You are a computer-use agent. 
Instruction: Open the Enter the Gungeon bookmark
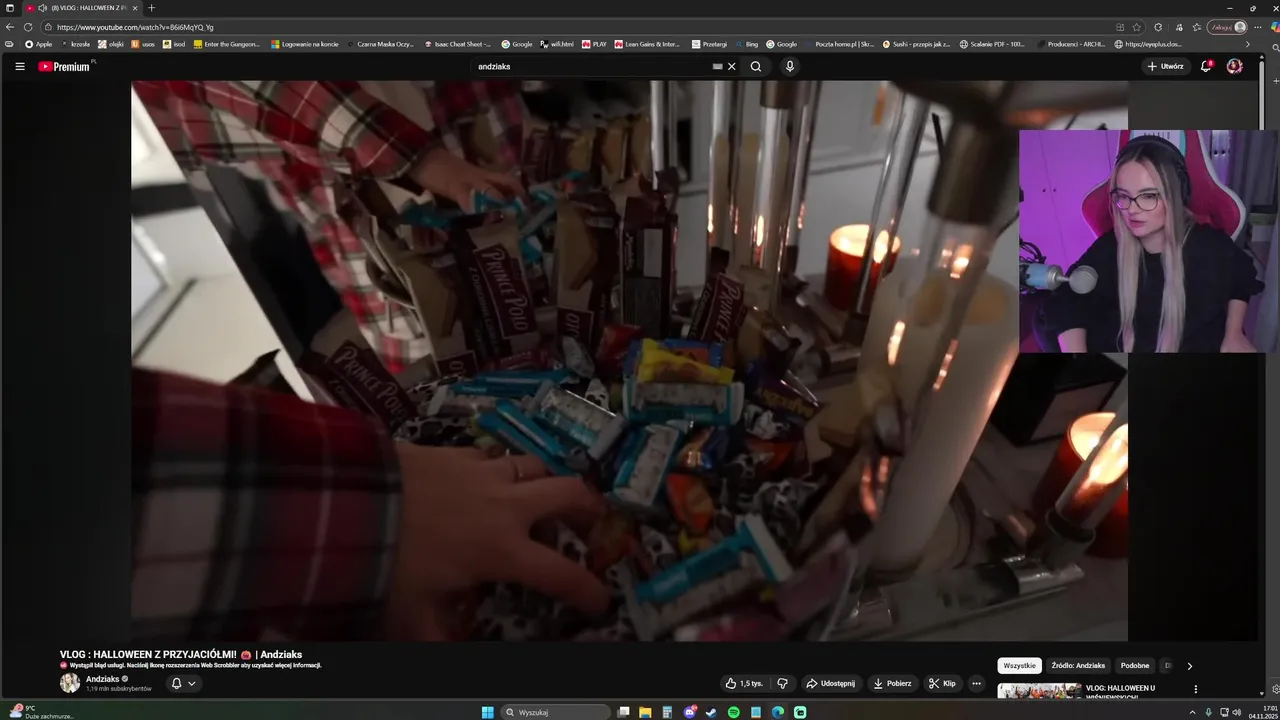pos(227,44)
